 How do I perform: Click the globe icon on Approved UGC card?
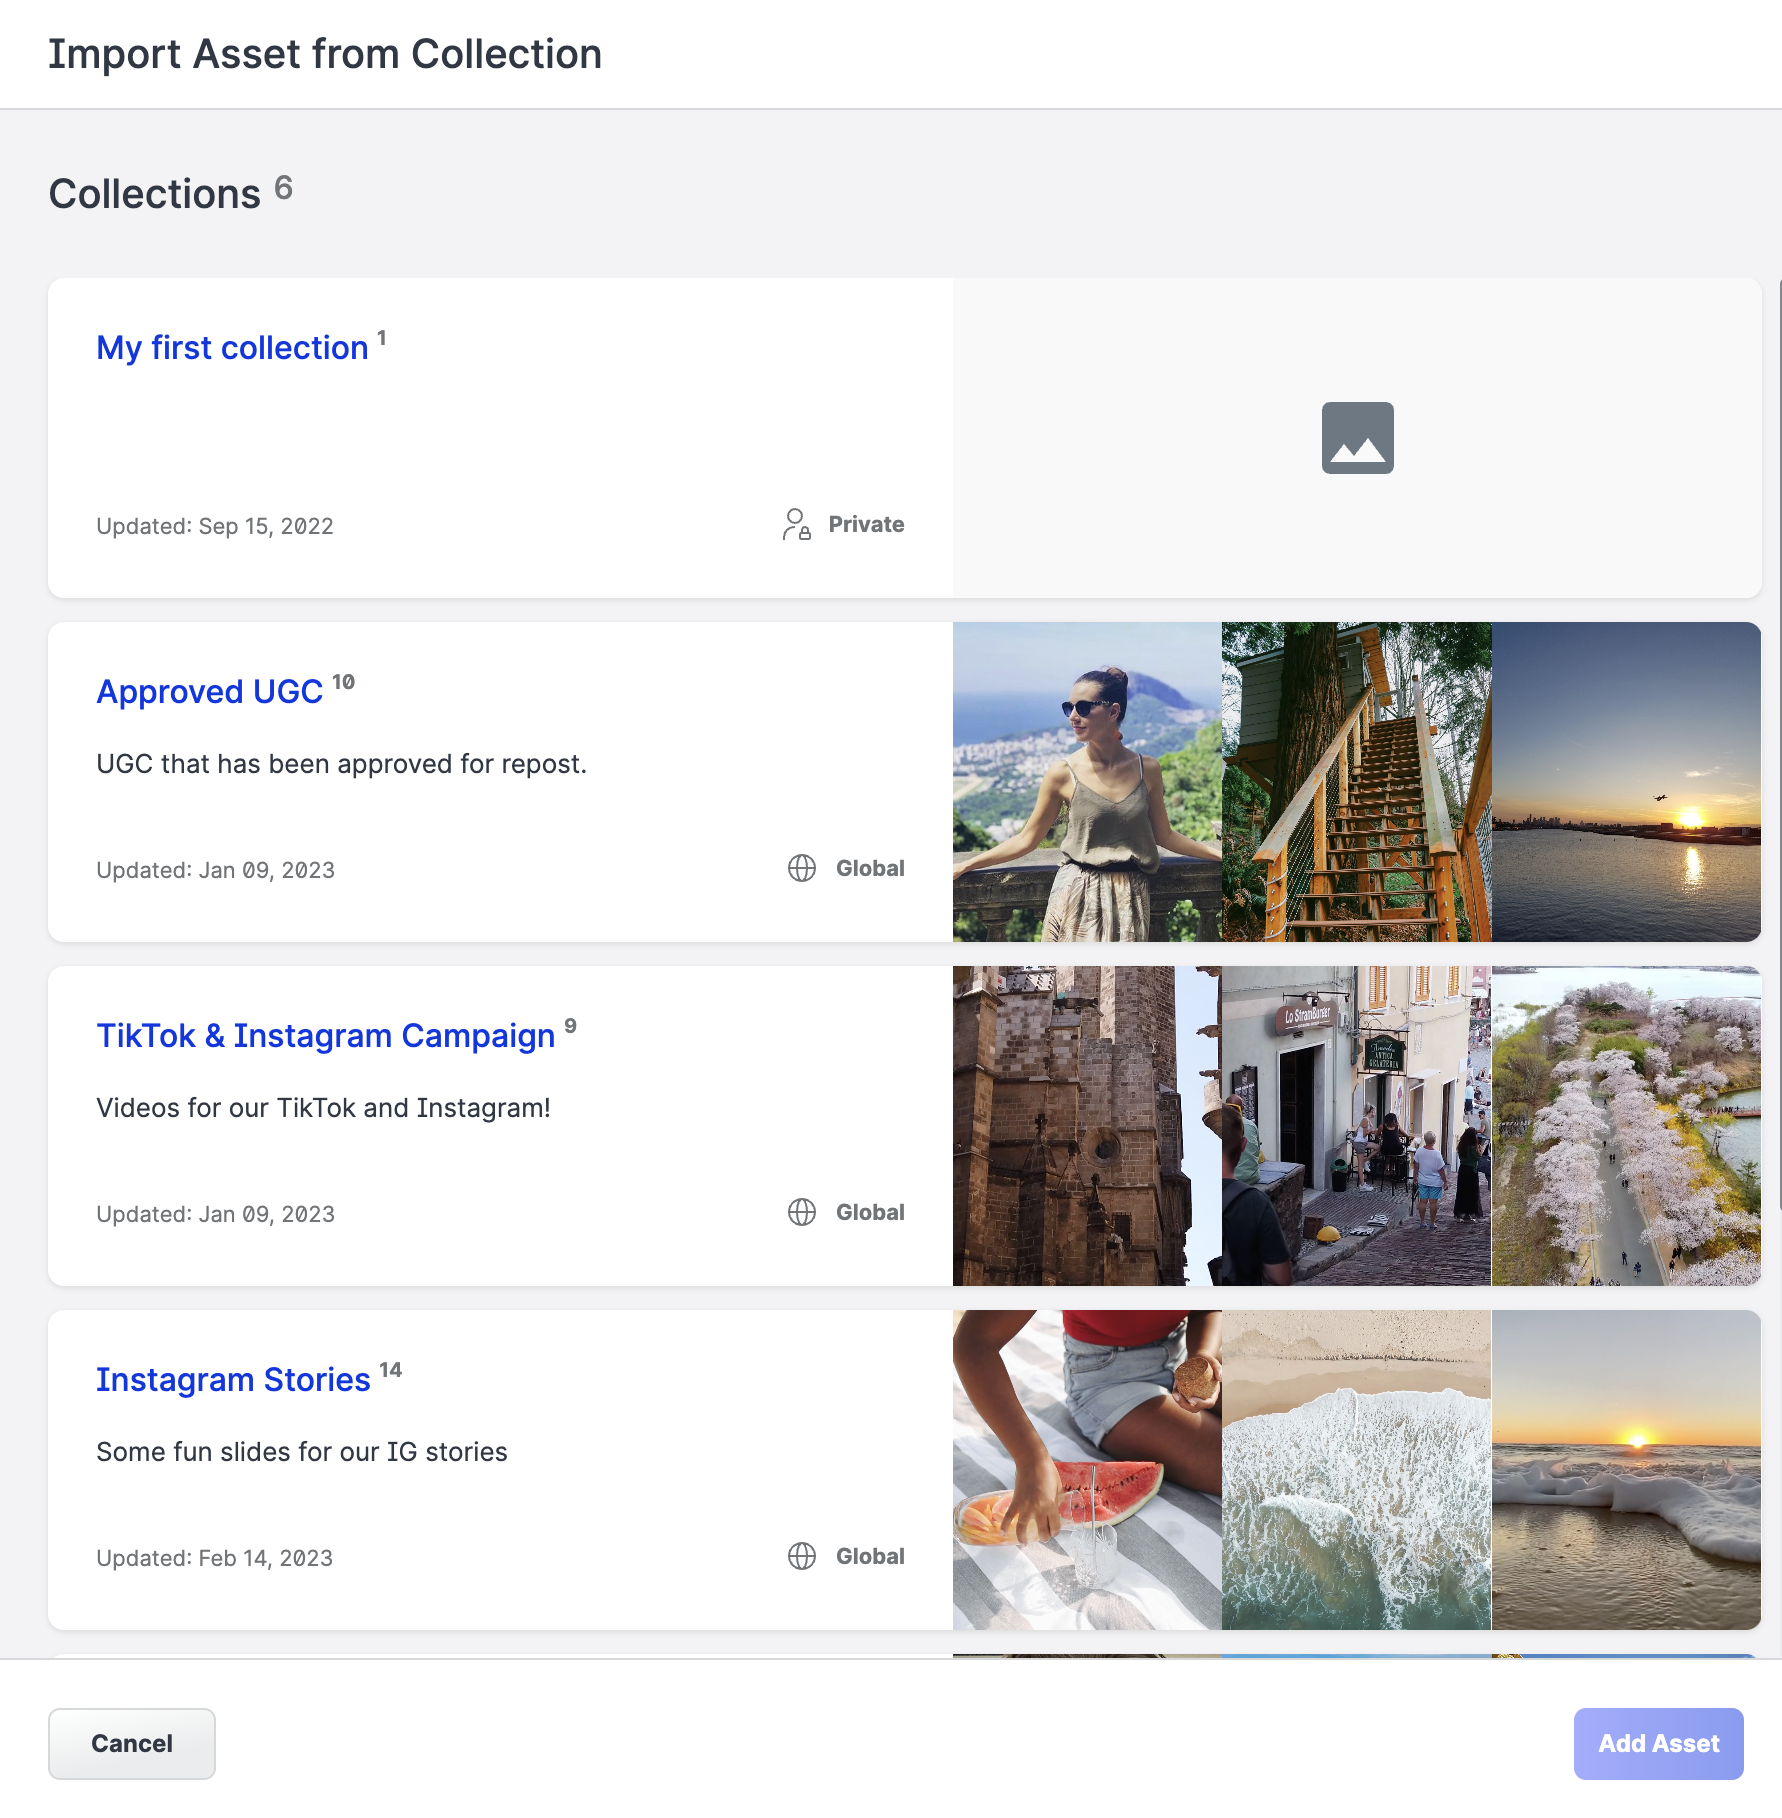pyautogui.click(x=802, y=868)
